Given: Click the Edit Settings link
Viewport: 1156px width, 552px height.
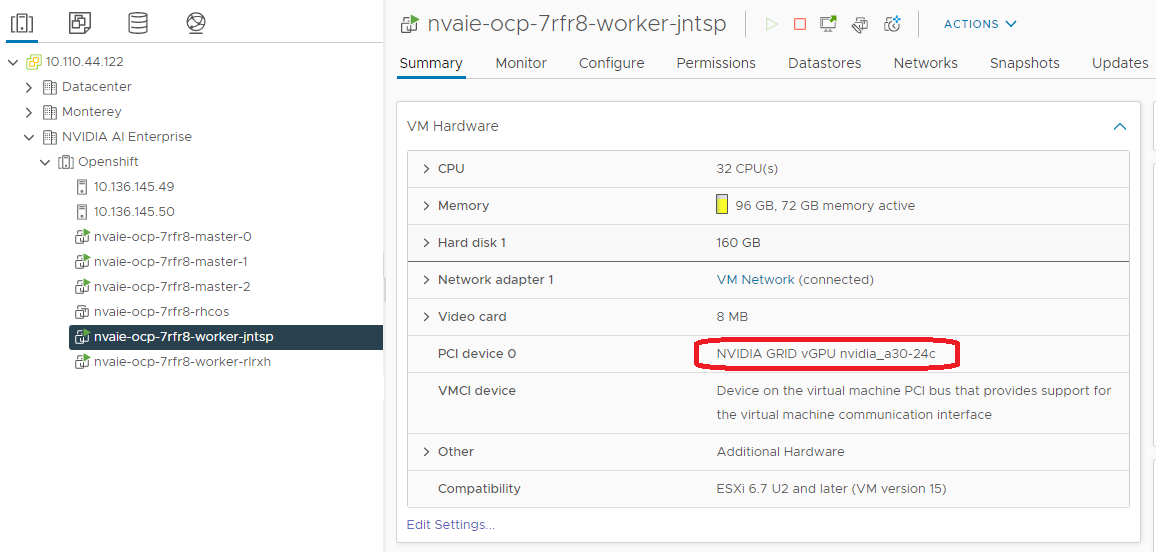Looking at the screenshot, I should point(450,525).
